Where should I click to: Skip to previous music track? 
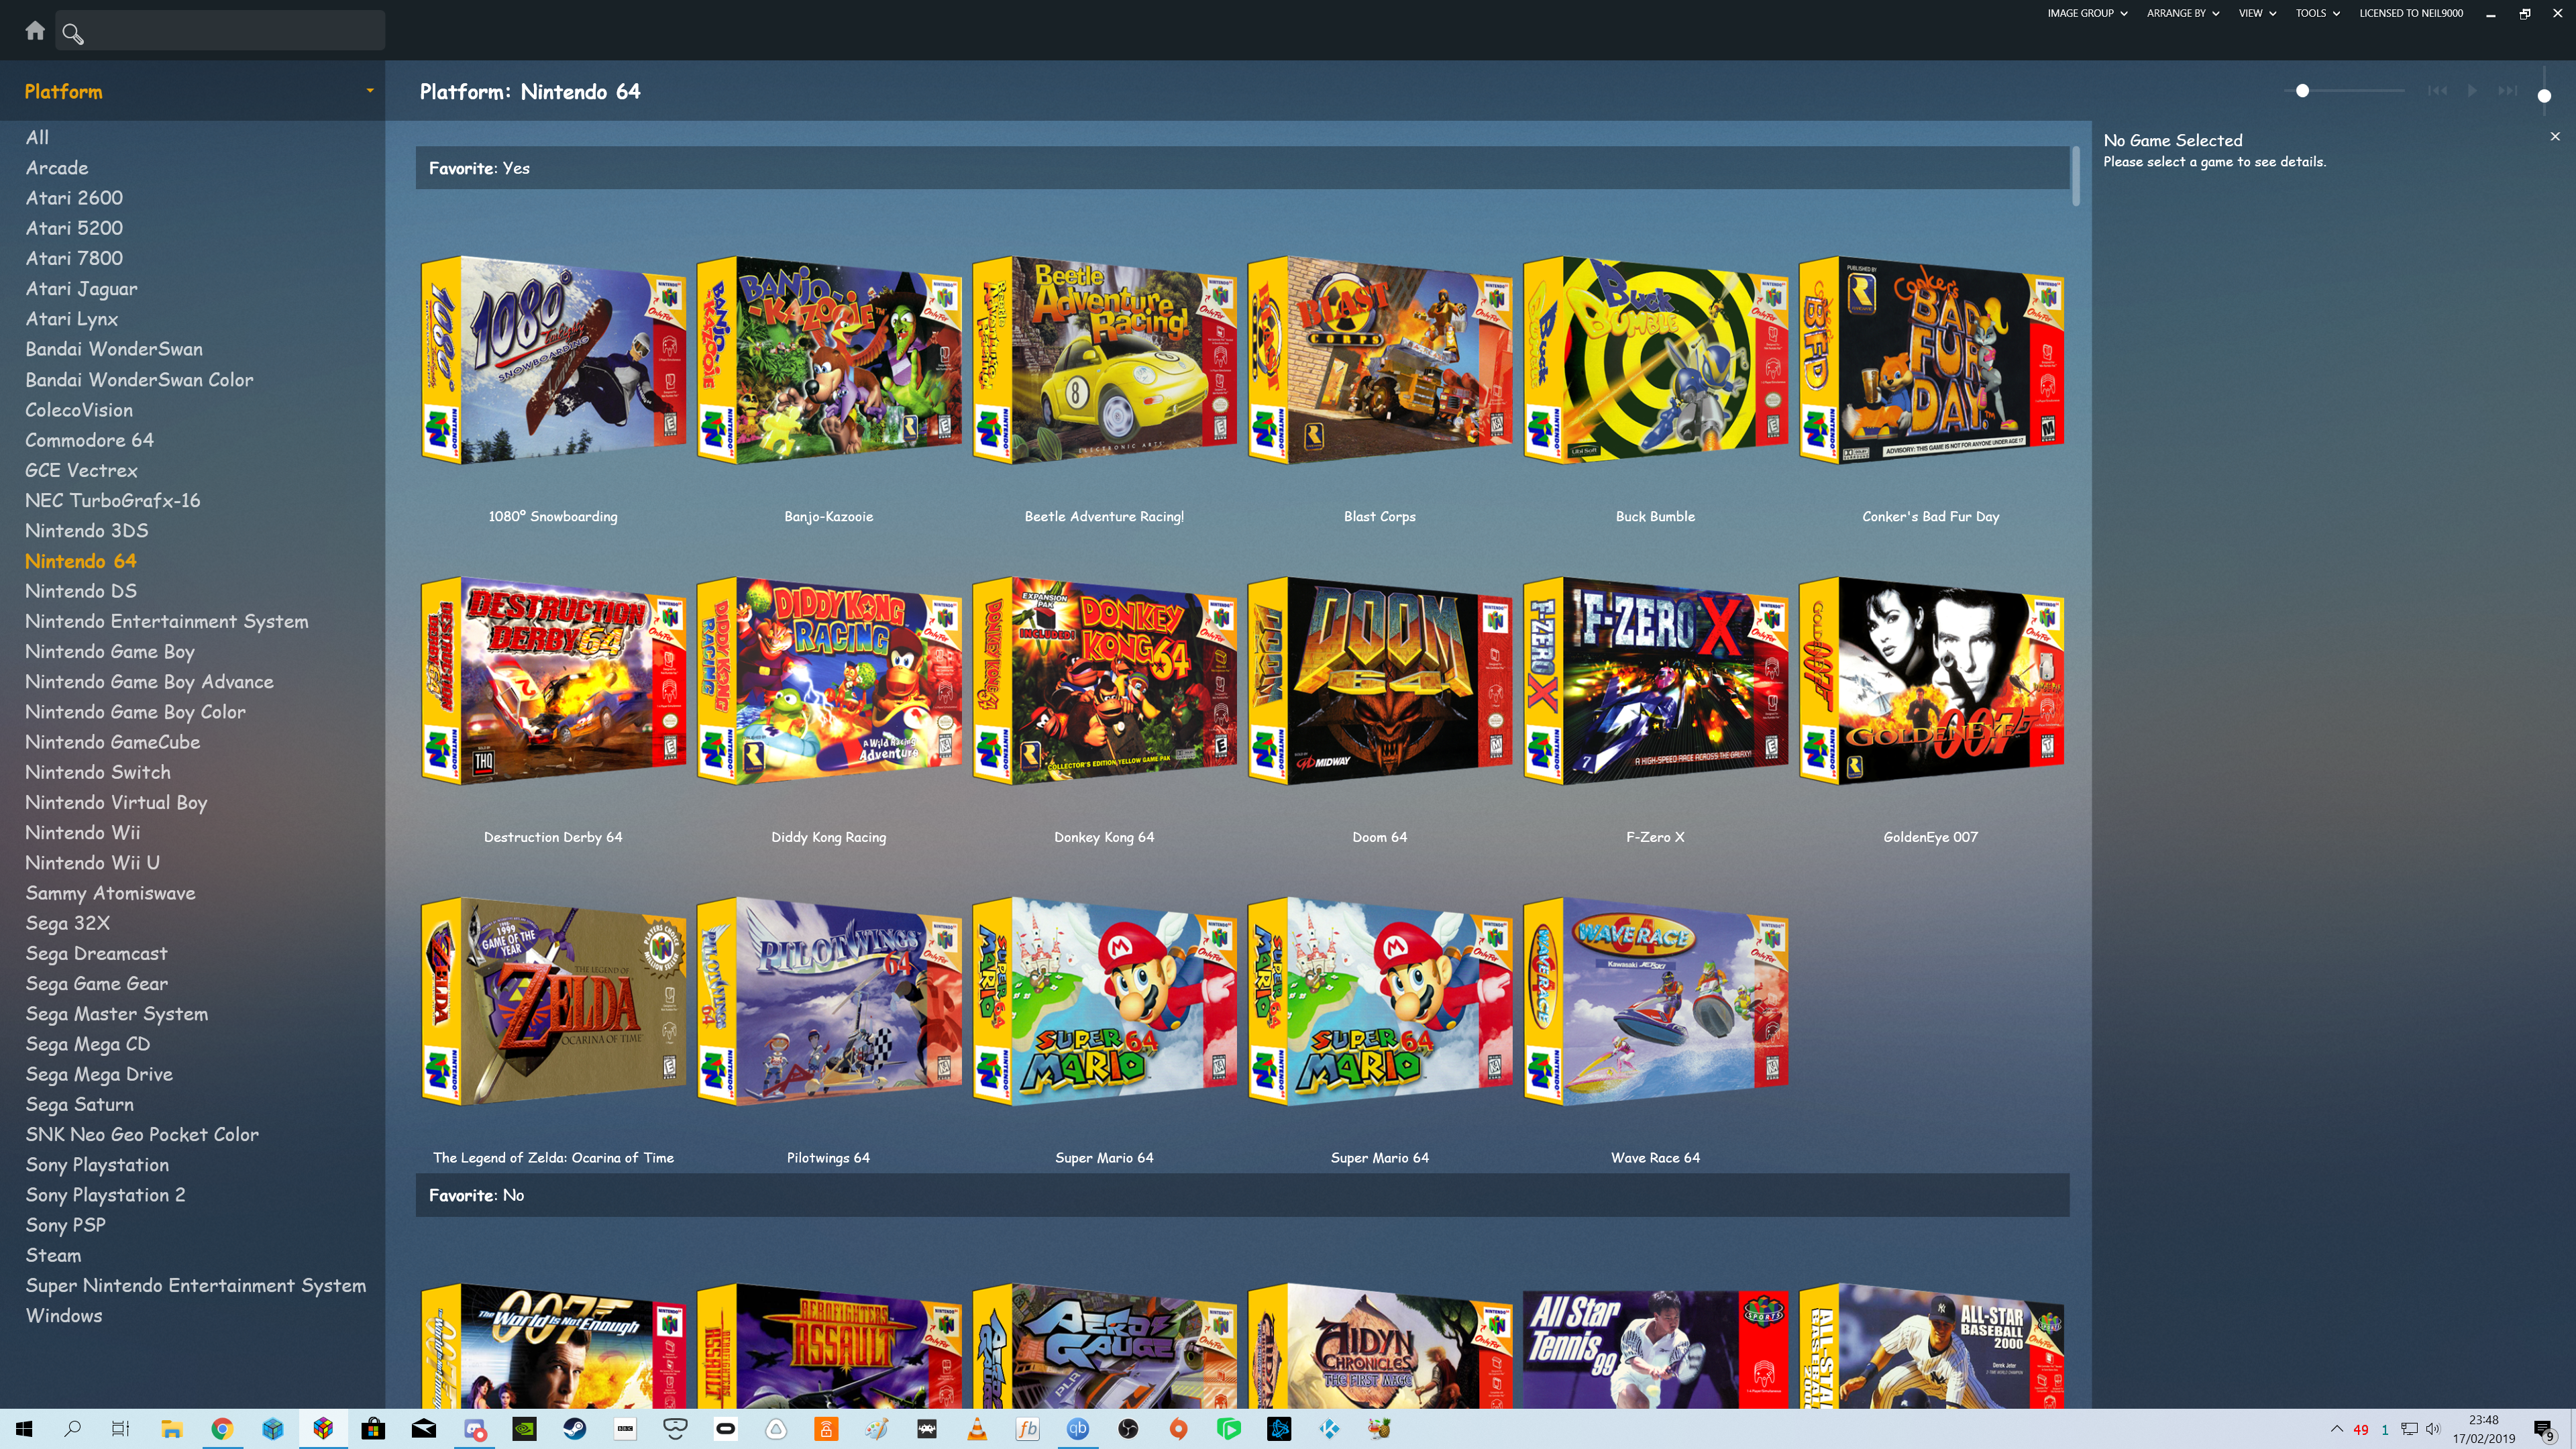[x=2438, y=91]
